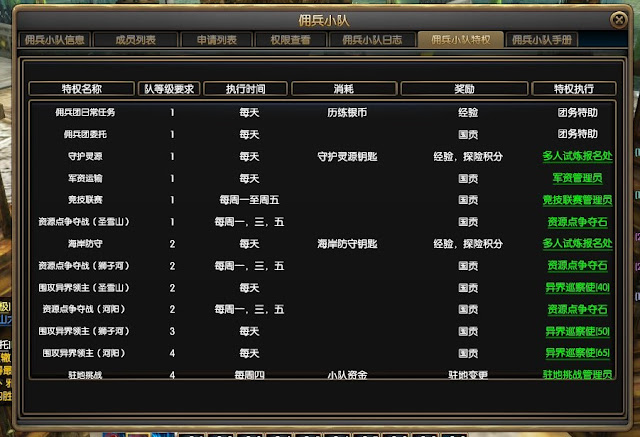Select 资源点争夺战（河阳）row name
The height and width of the screenshot is (437, 640).
pos(84,309)
